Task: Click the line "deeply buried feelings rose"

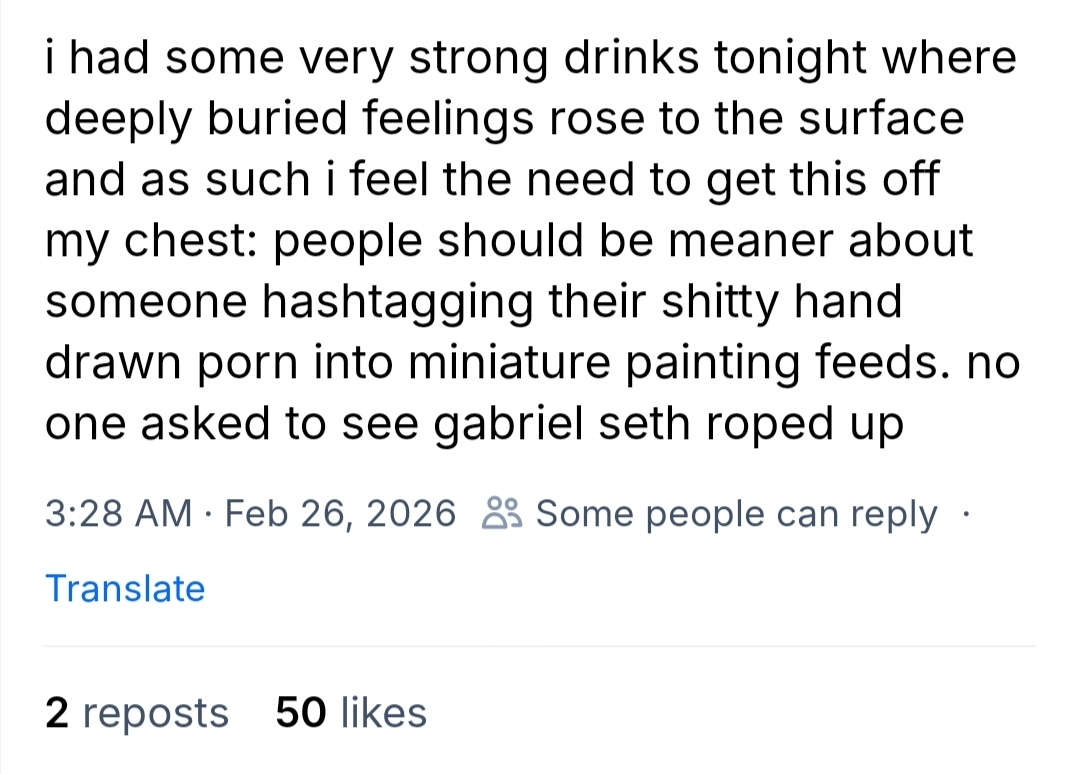Action: [505, 119]
